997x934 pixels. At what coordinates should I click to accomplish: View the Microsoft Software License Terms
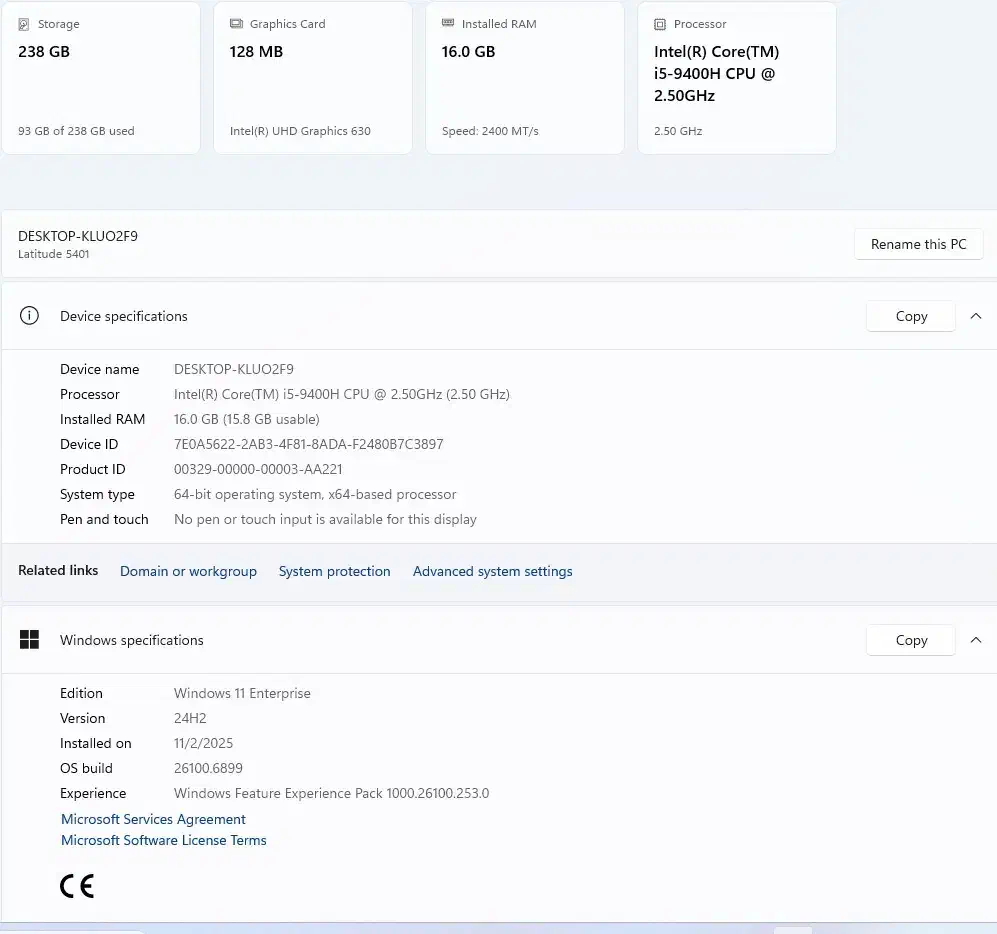point(164,840)
